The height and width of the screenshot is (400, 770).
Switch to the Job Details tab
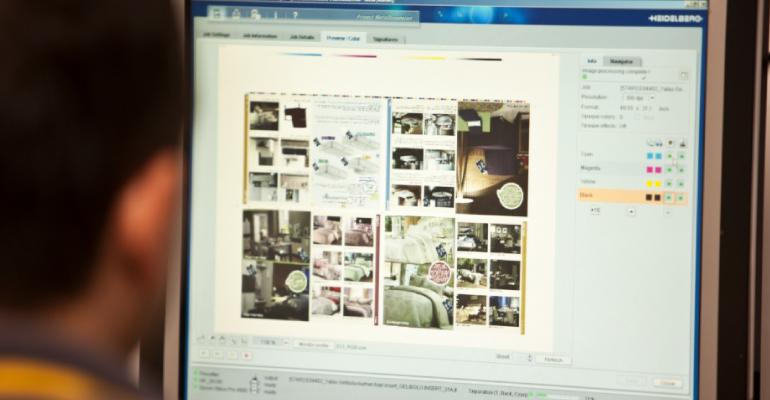pyautogui.click(x=302, y=37)
